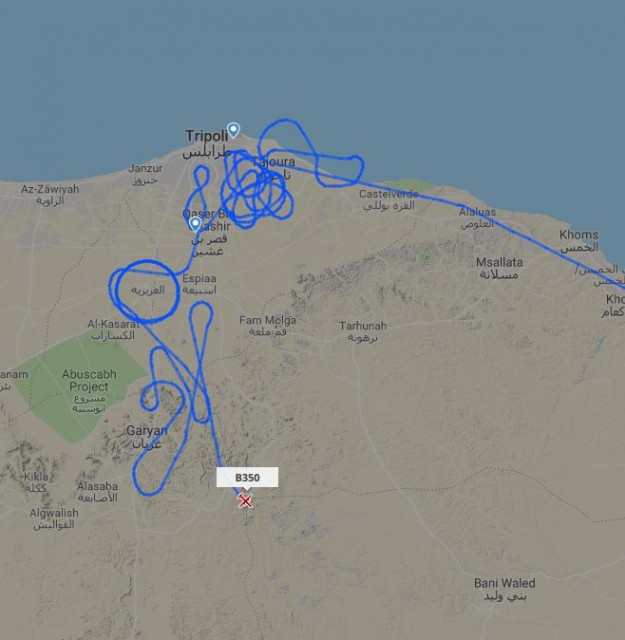Click the Espiaa town label
Viewport: 625px width, 640px height.
coord(199,279)
